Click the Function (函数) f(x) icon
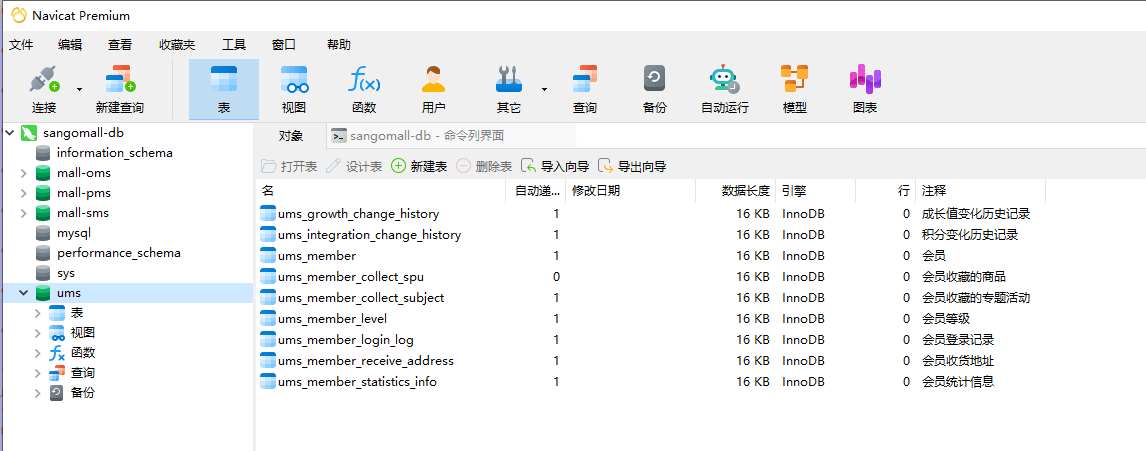The height and width of the screenshot is (451, 1146). [364, 79]
